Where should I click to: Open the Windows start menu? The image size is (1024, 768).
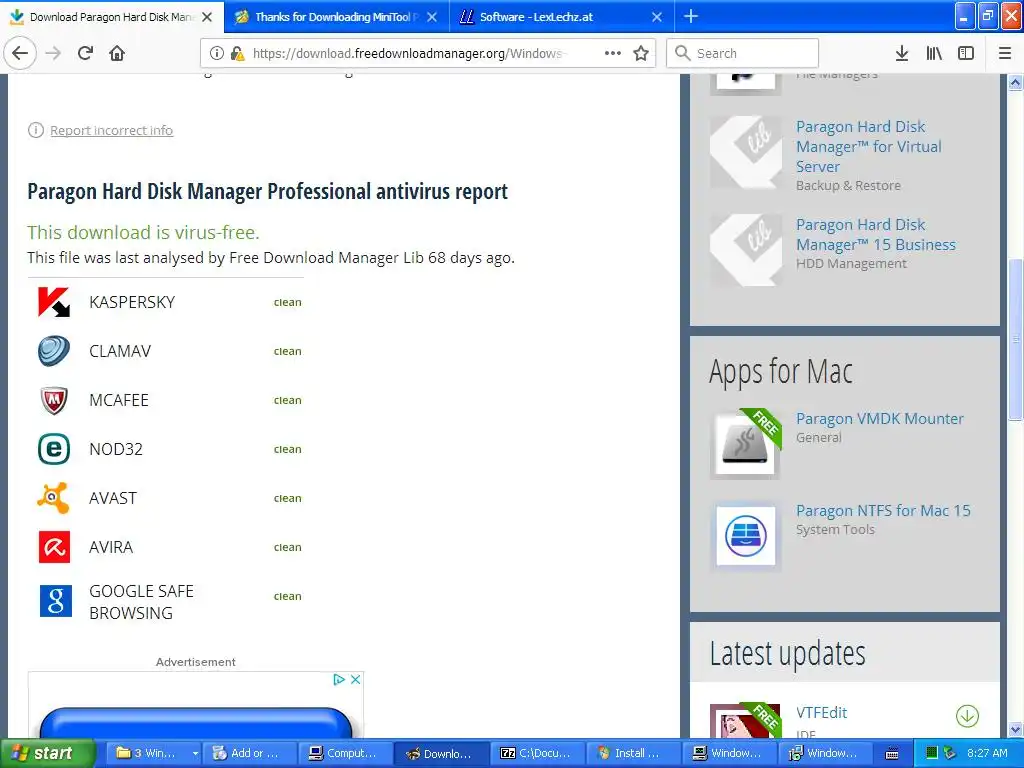click(47, 753)
